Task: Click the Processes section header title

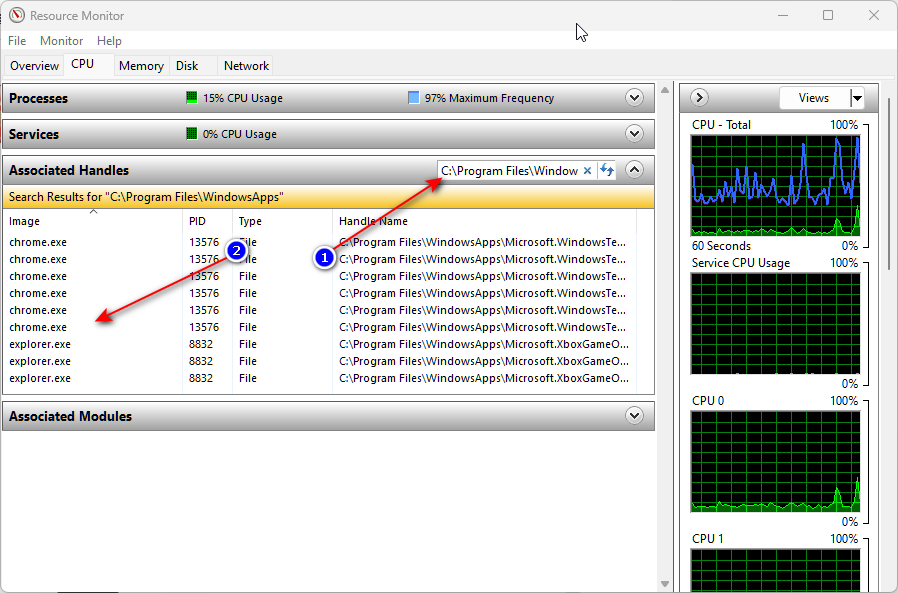Action: [38, 98]
